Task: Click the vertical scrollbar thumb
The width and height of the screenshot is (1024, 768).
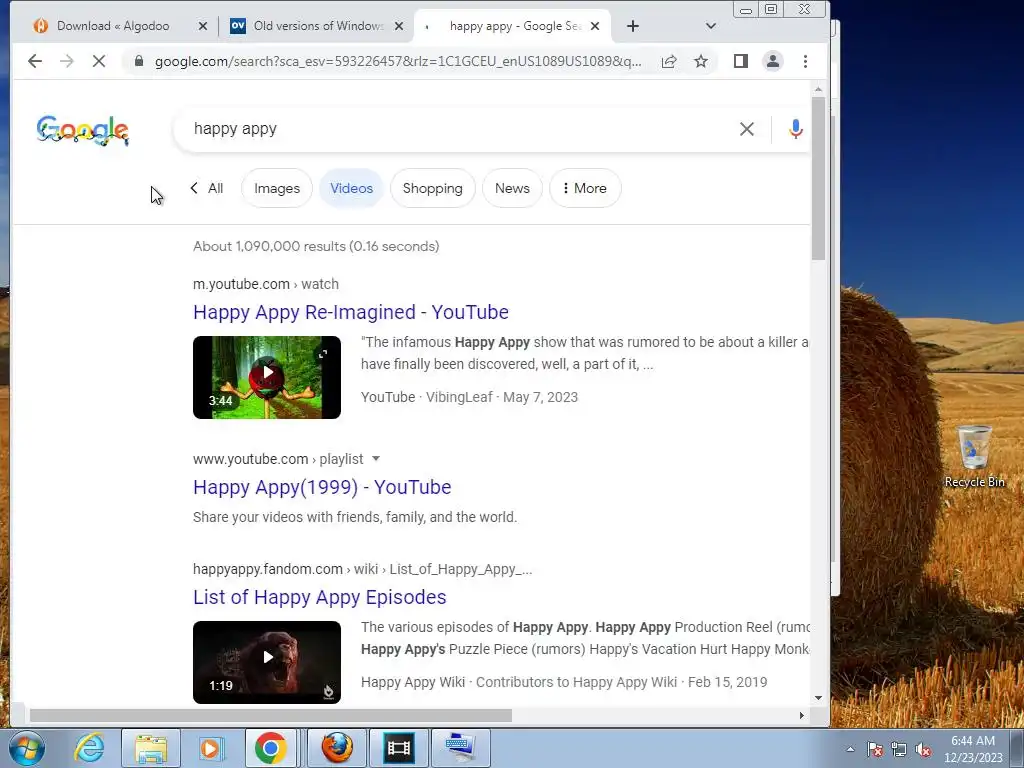Action: coord(818,178)
